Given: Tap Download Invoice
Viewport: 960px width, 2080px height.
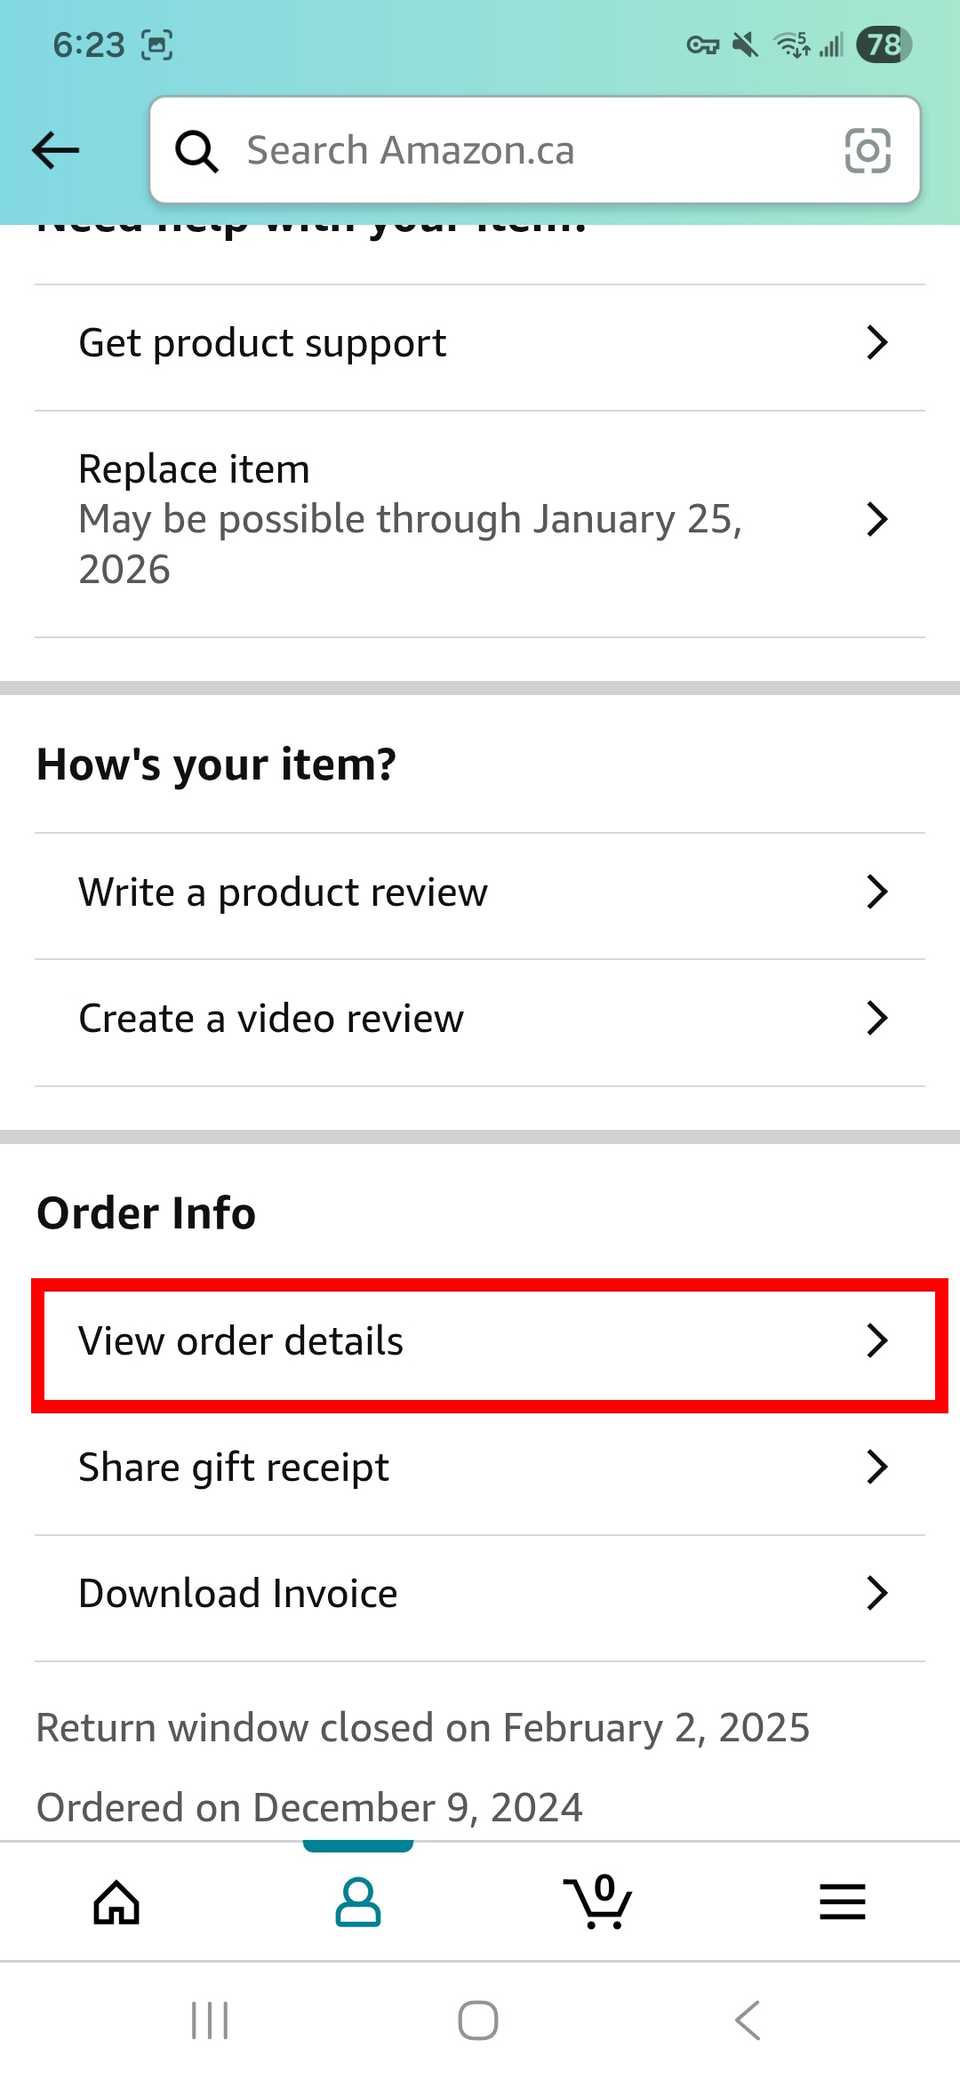Looking at the screenshot, I should point(480,1593).
